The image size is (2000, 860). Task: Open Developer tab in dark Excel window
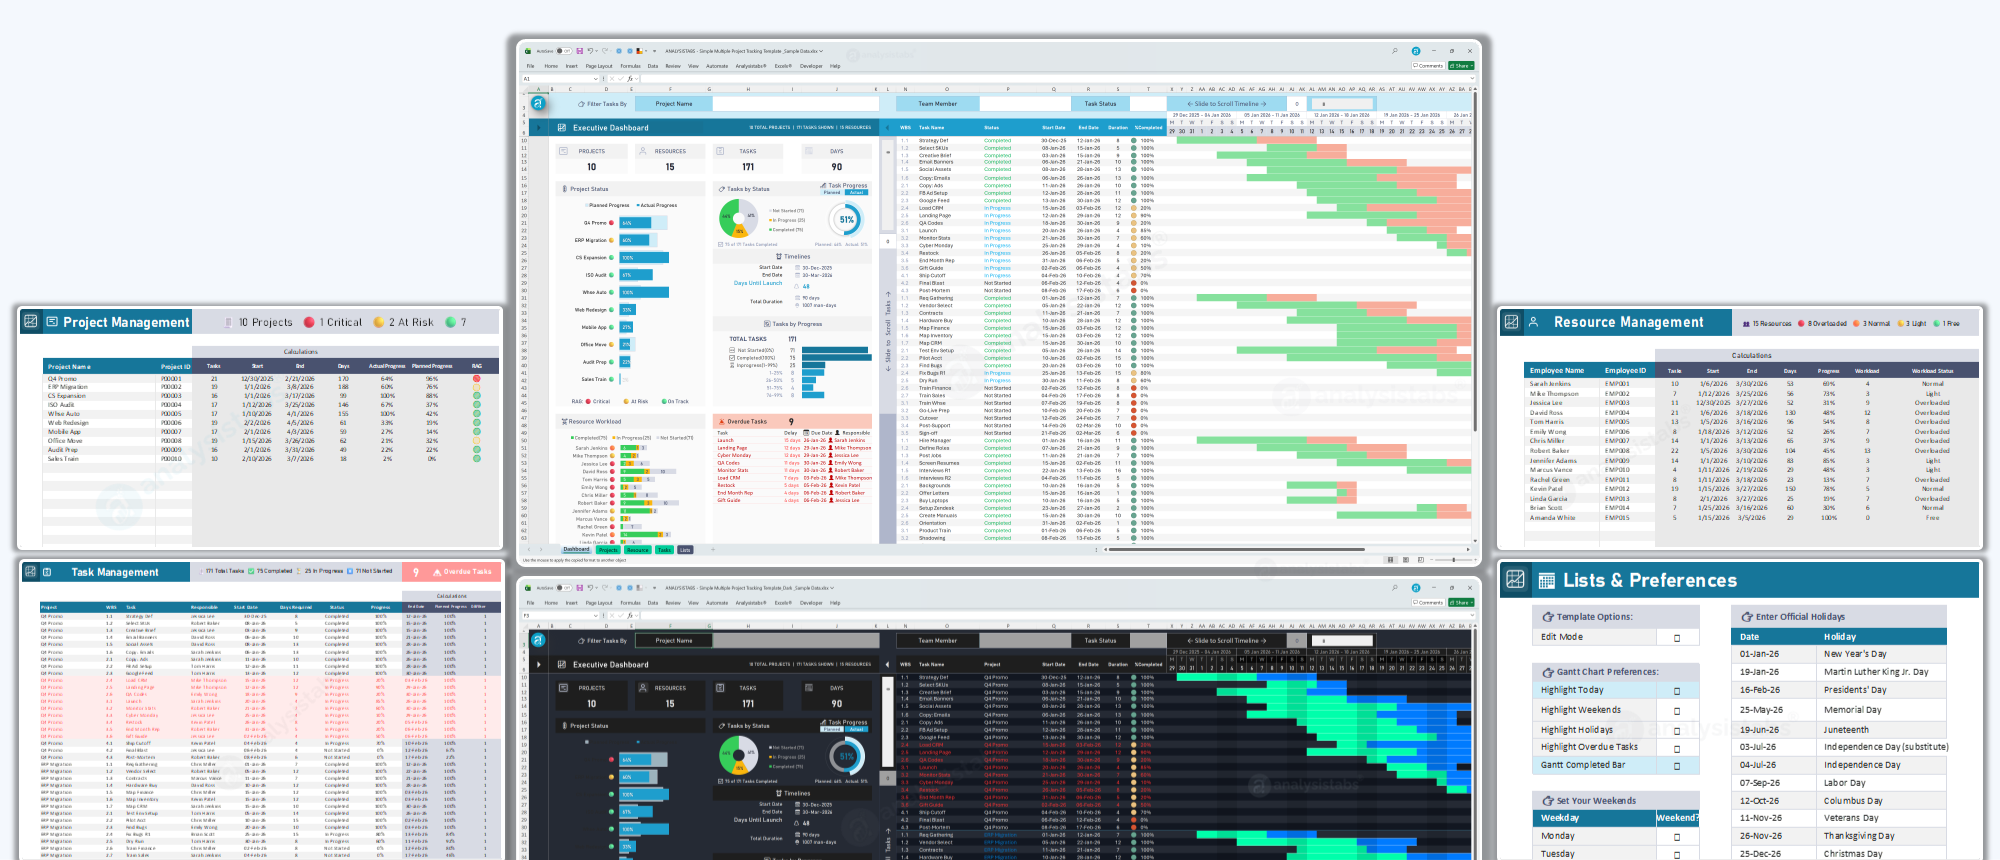[811, 603]
